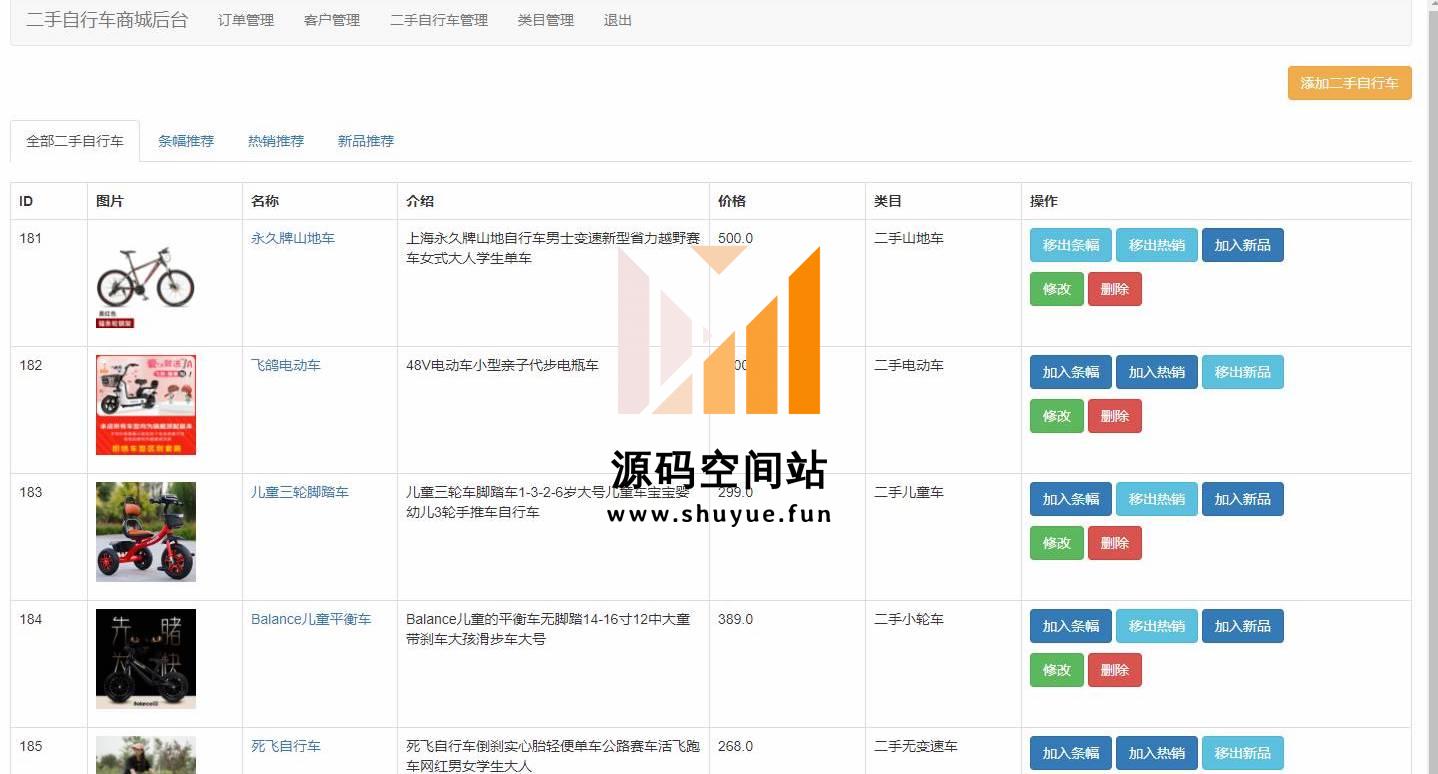Click 加入条幅 for 死飞自行车
The width and height of the screenshot is (1438, 774).
[1071, 753]
